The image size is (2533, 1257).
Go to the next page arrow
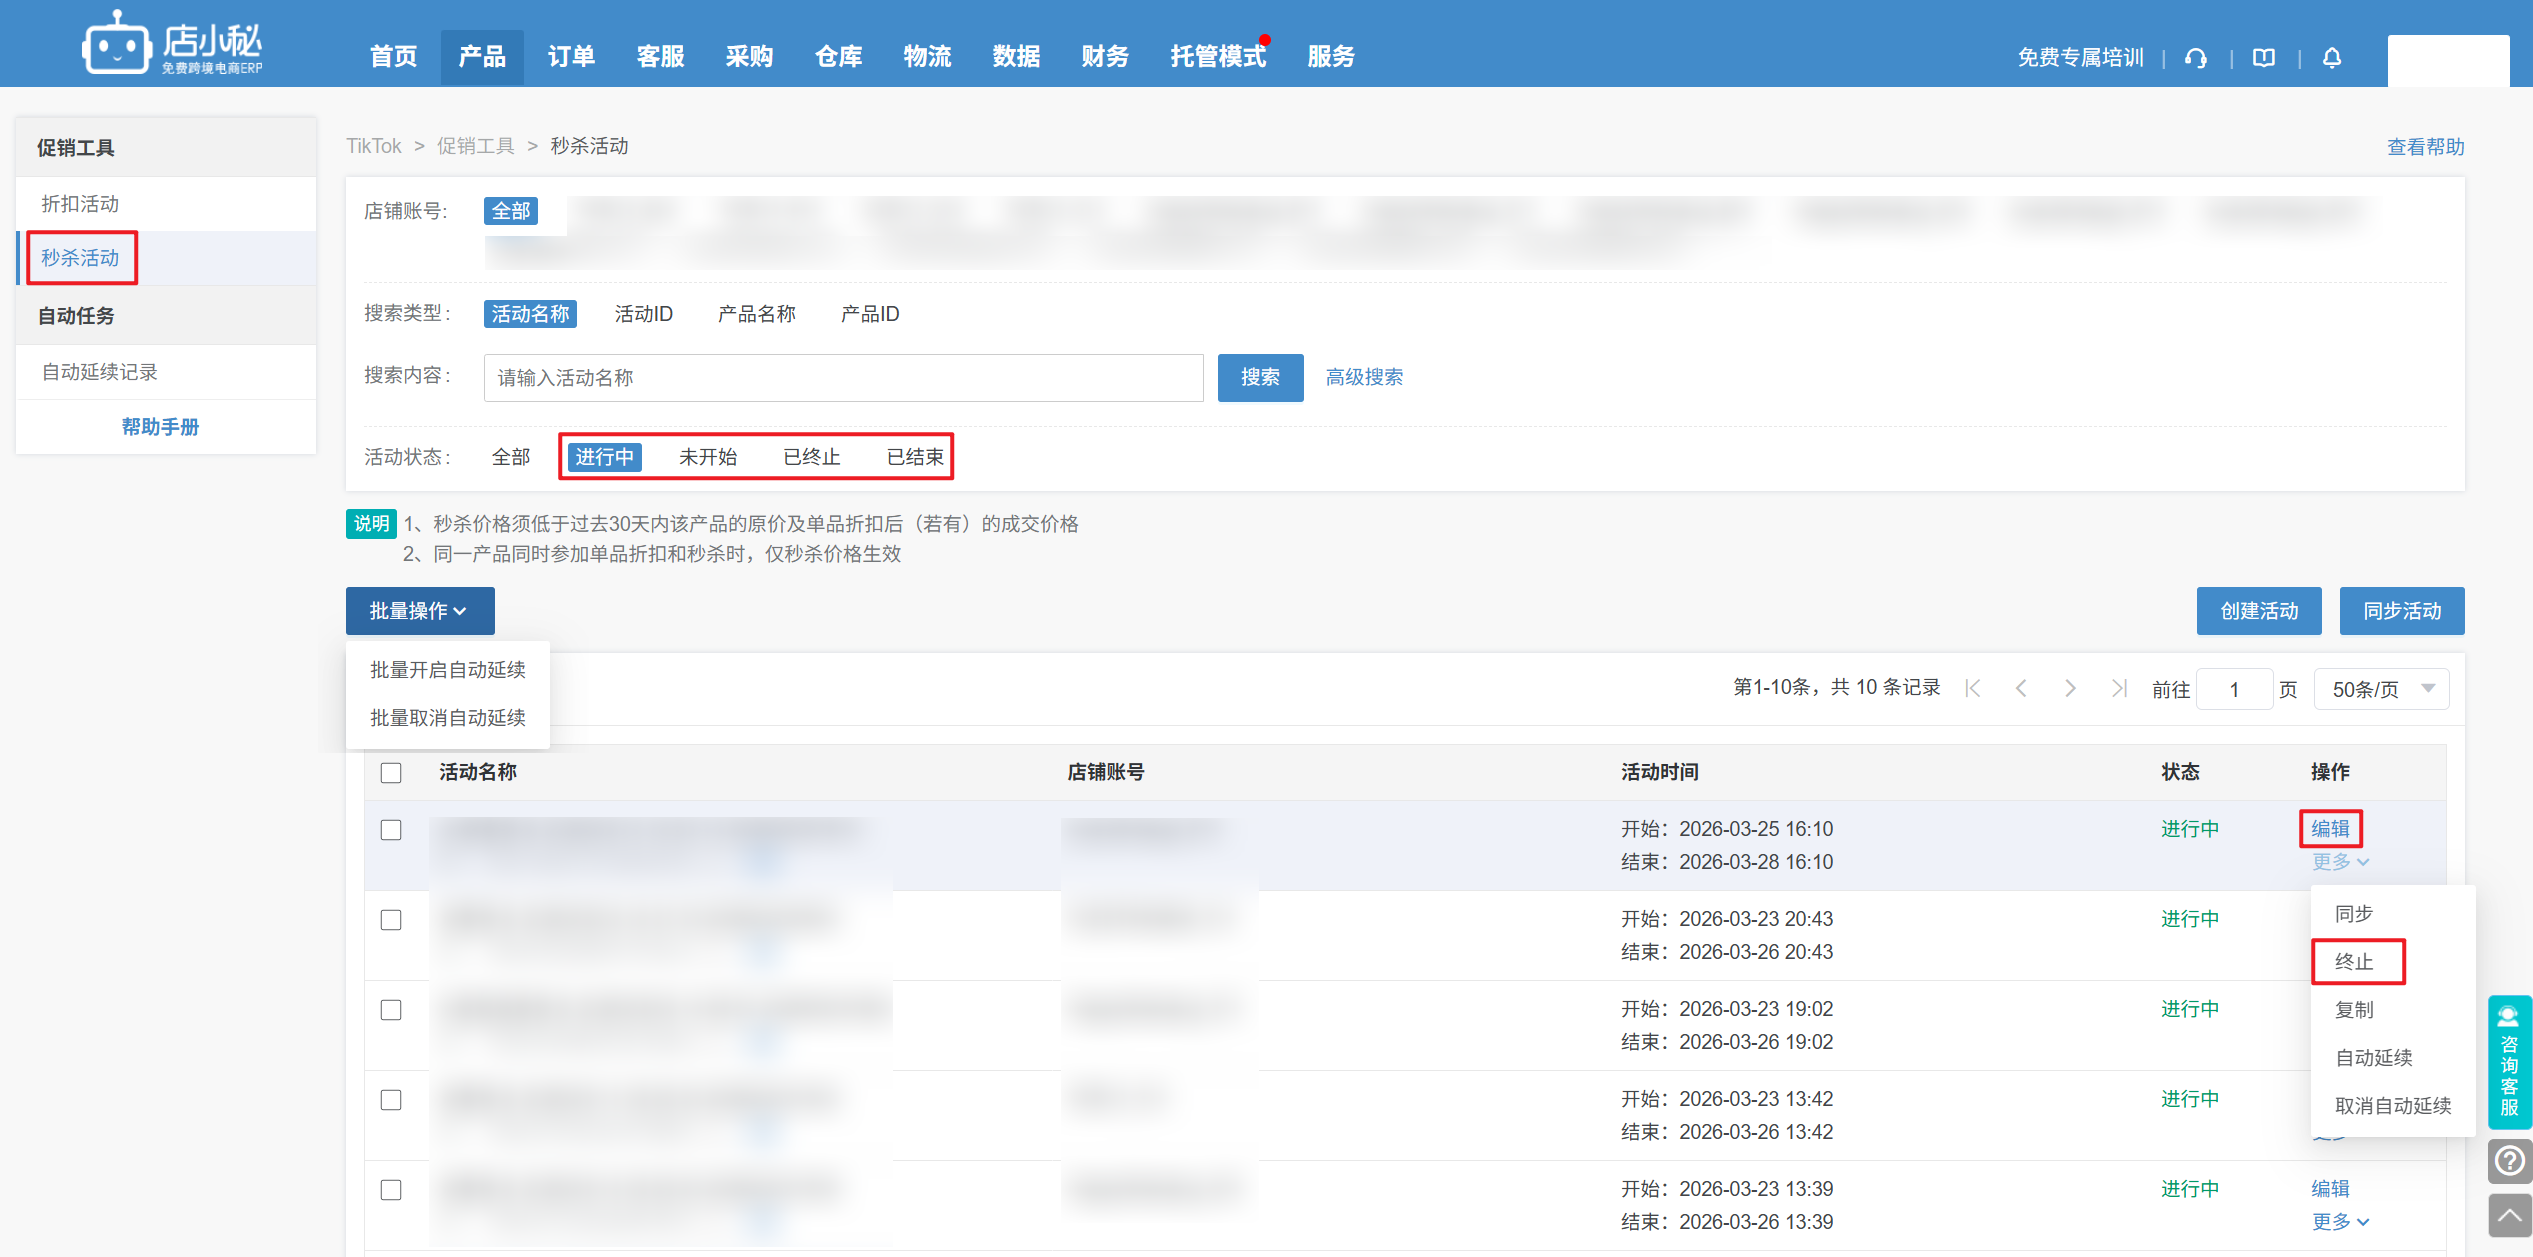click(x=2070, y=688)
